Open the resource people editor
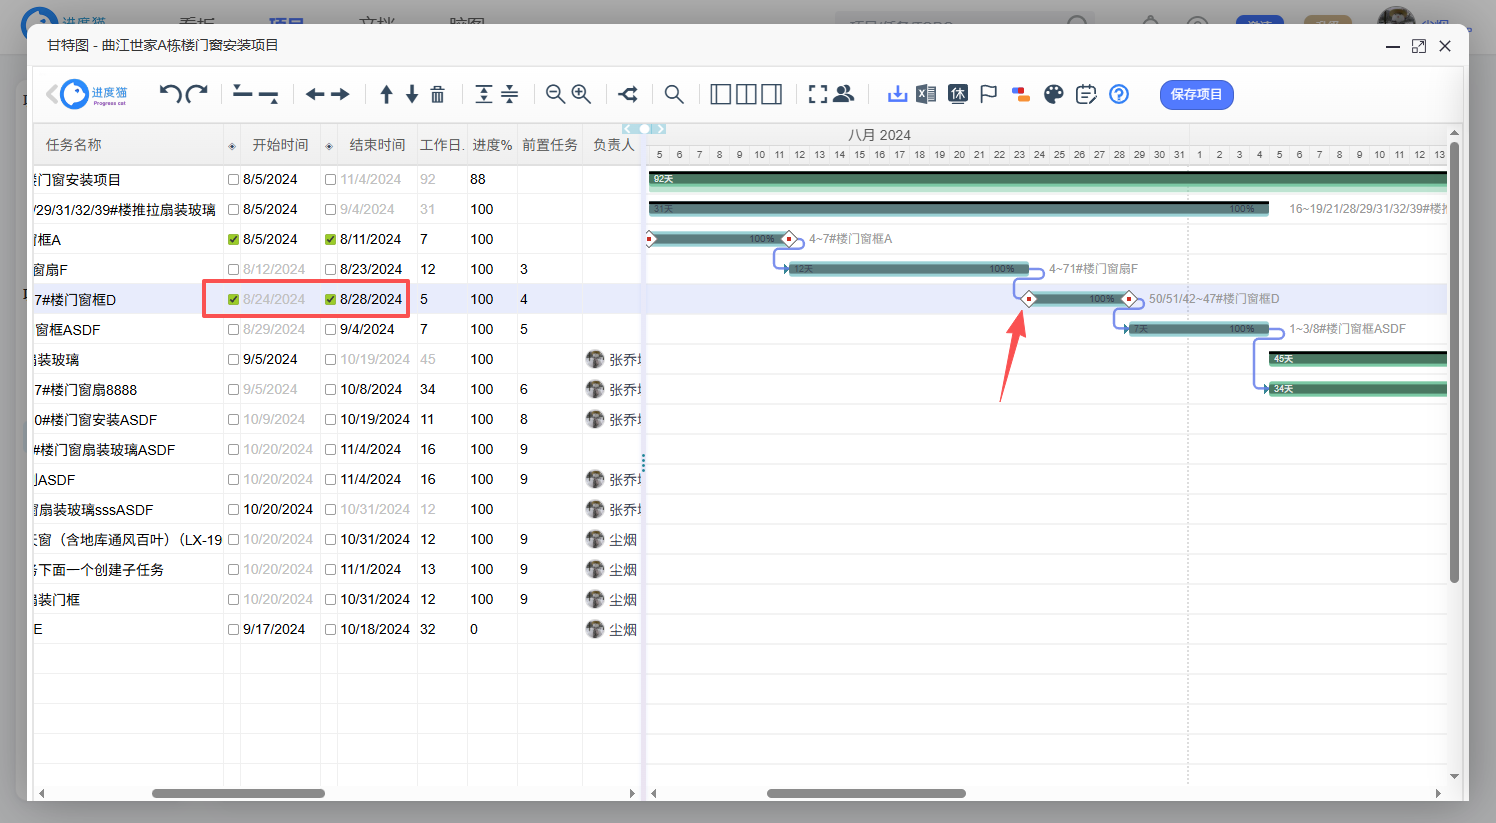Screen dimensions: 1496x823 pos(844,94)
